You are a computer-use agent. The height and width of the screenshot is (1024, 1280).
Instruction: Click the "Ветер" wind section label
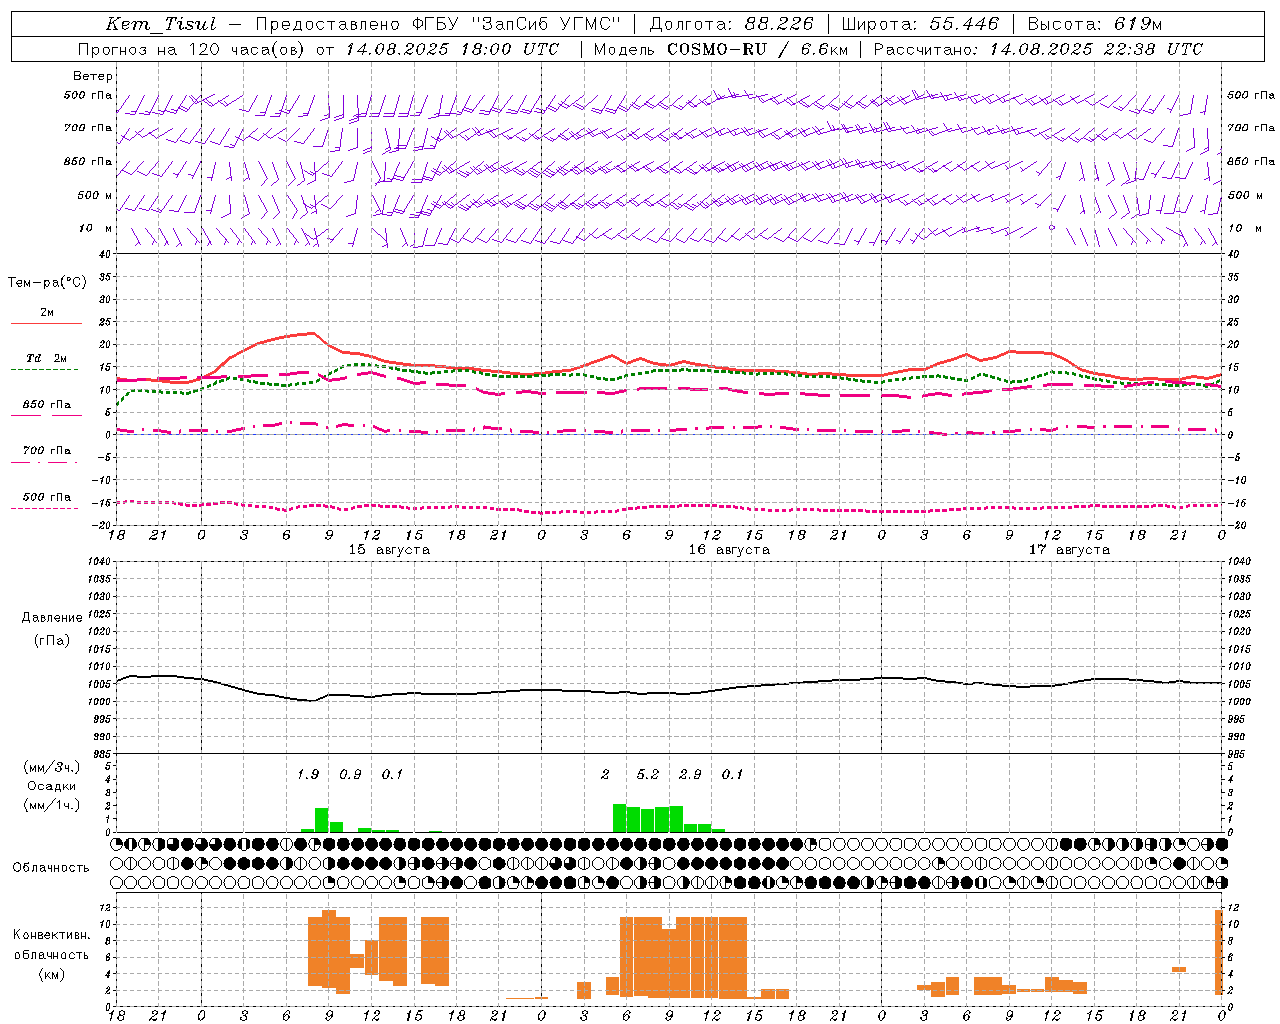(x=93, y=76)
